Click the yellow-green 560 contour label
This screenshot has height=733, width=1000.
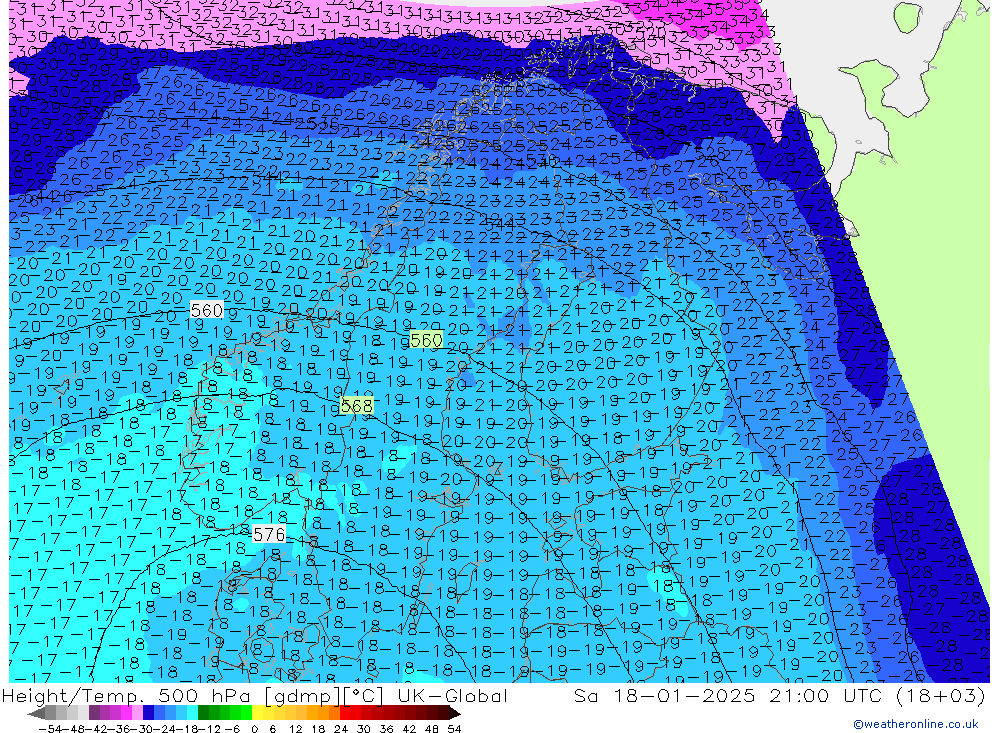426,340
